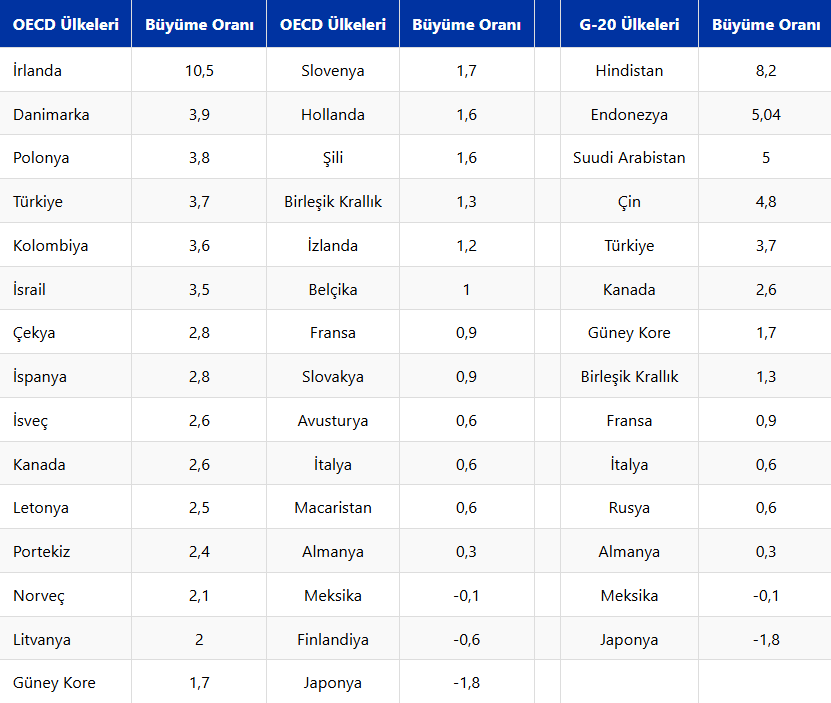
Task: Select the Danimarka cell
Action: pos(51,115)
